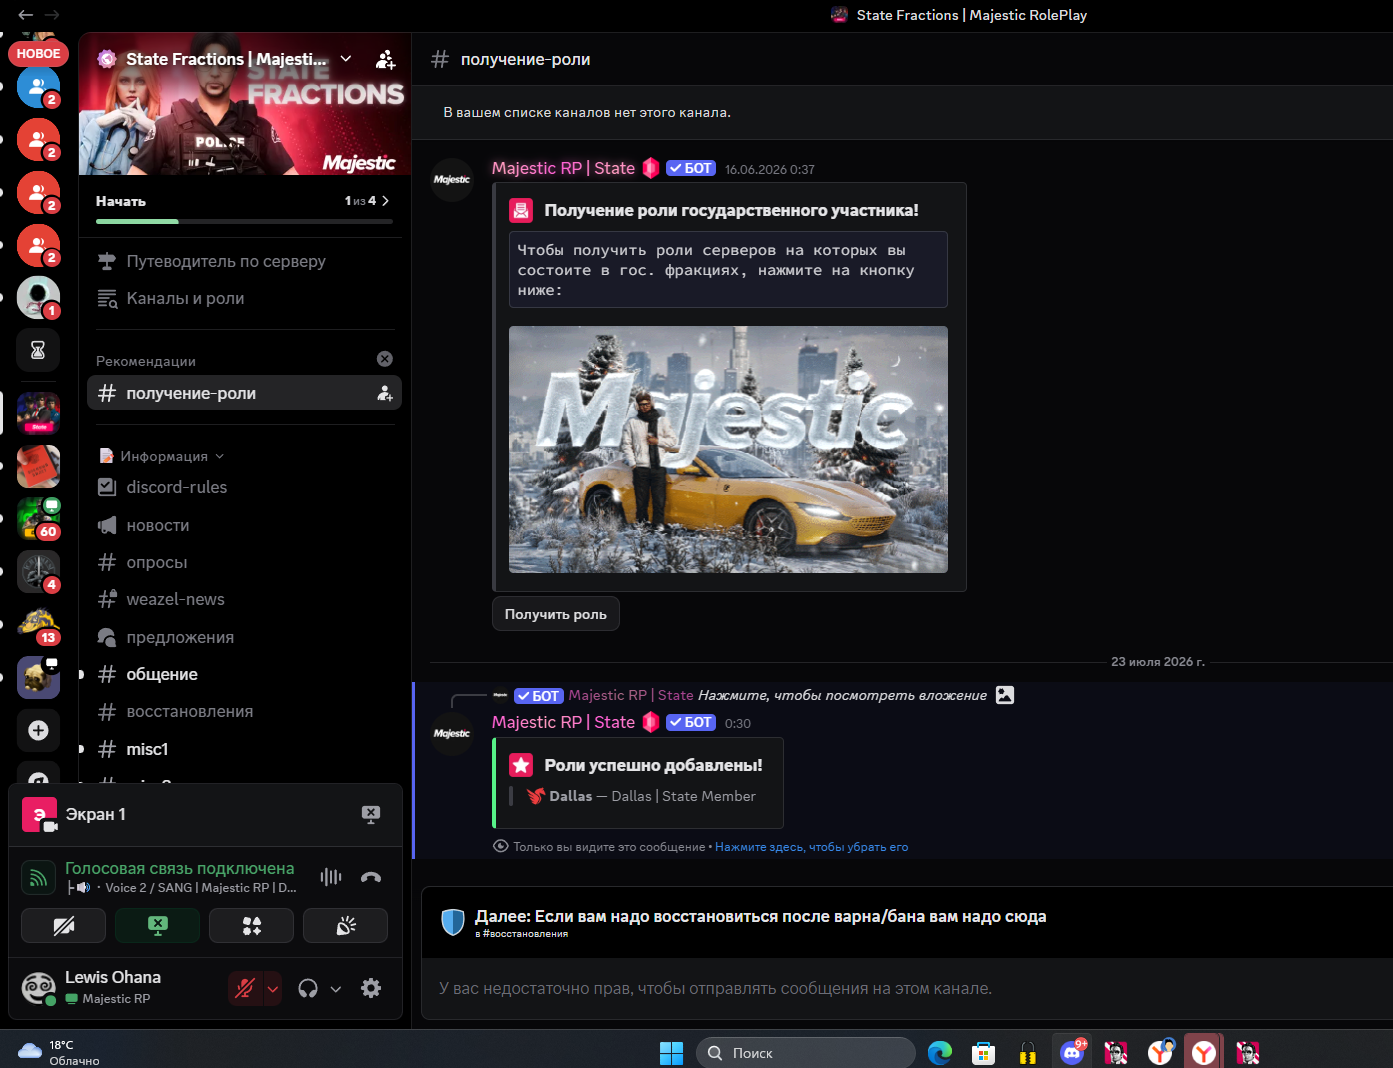
Task: Click the 23 июля 2026 г. date divider label
Action: point(1158,662)
